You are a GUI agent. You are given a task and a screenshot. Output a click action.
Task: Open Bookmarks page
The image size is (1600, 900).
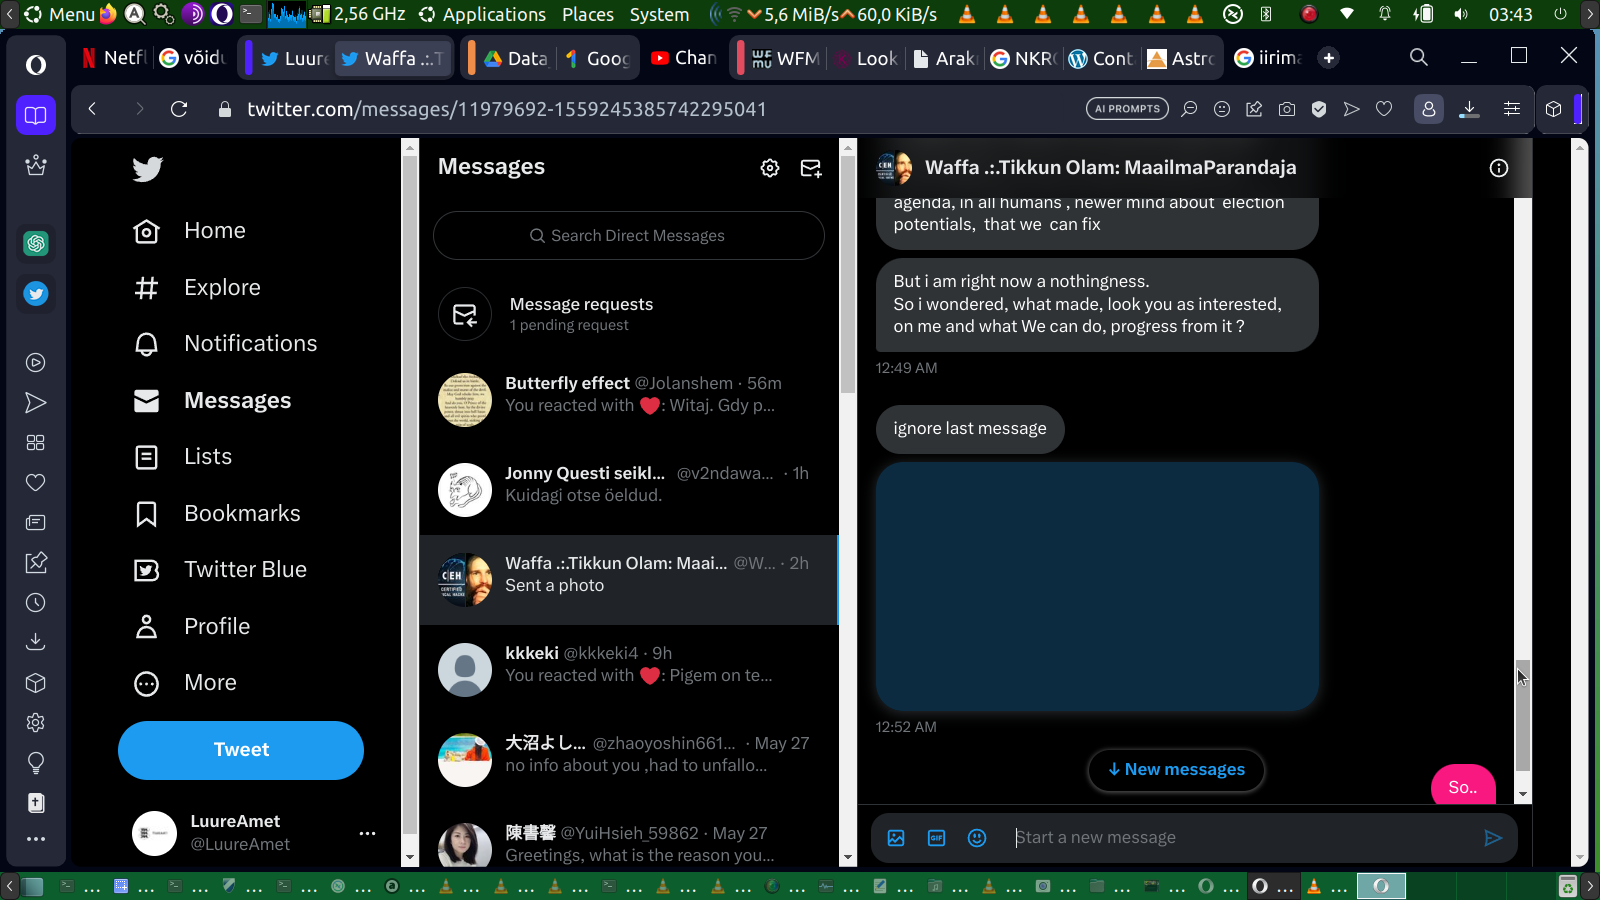pos(217,514)
